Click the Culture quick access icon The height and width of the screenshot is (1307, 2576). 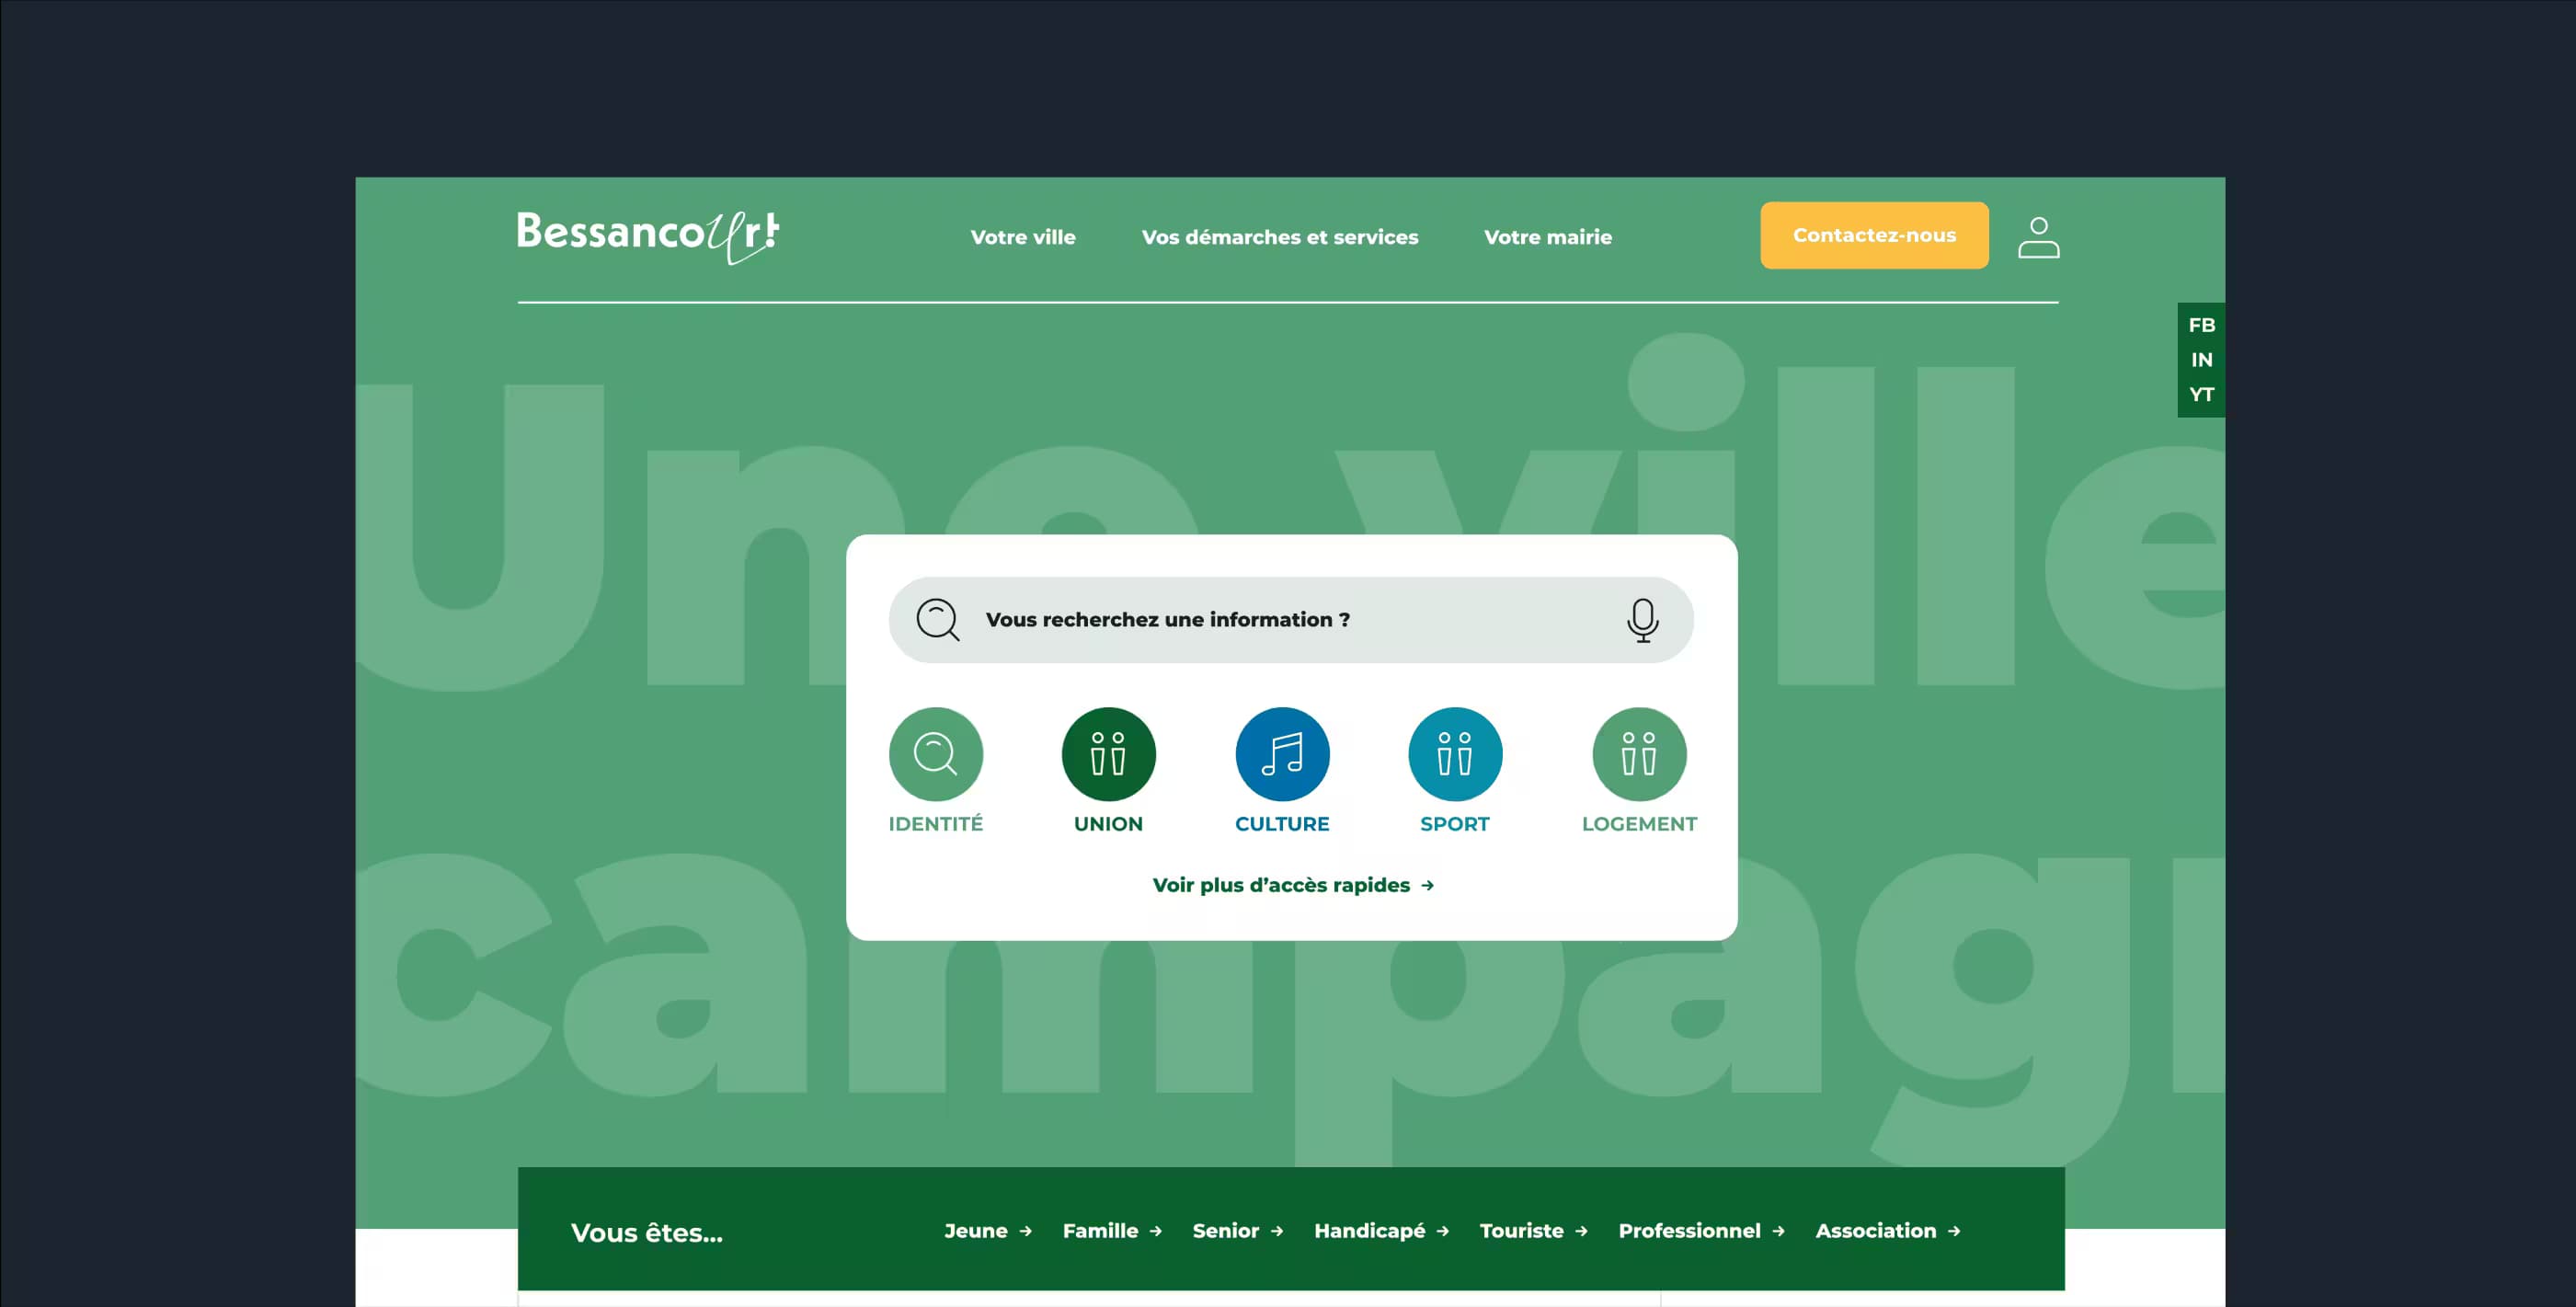[1281, 751]
